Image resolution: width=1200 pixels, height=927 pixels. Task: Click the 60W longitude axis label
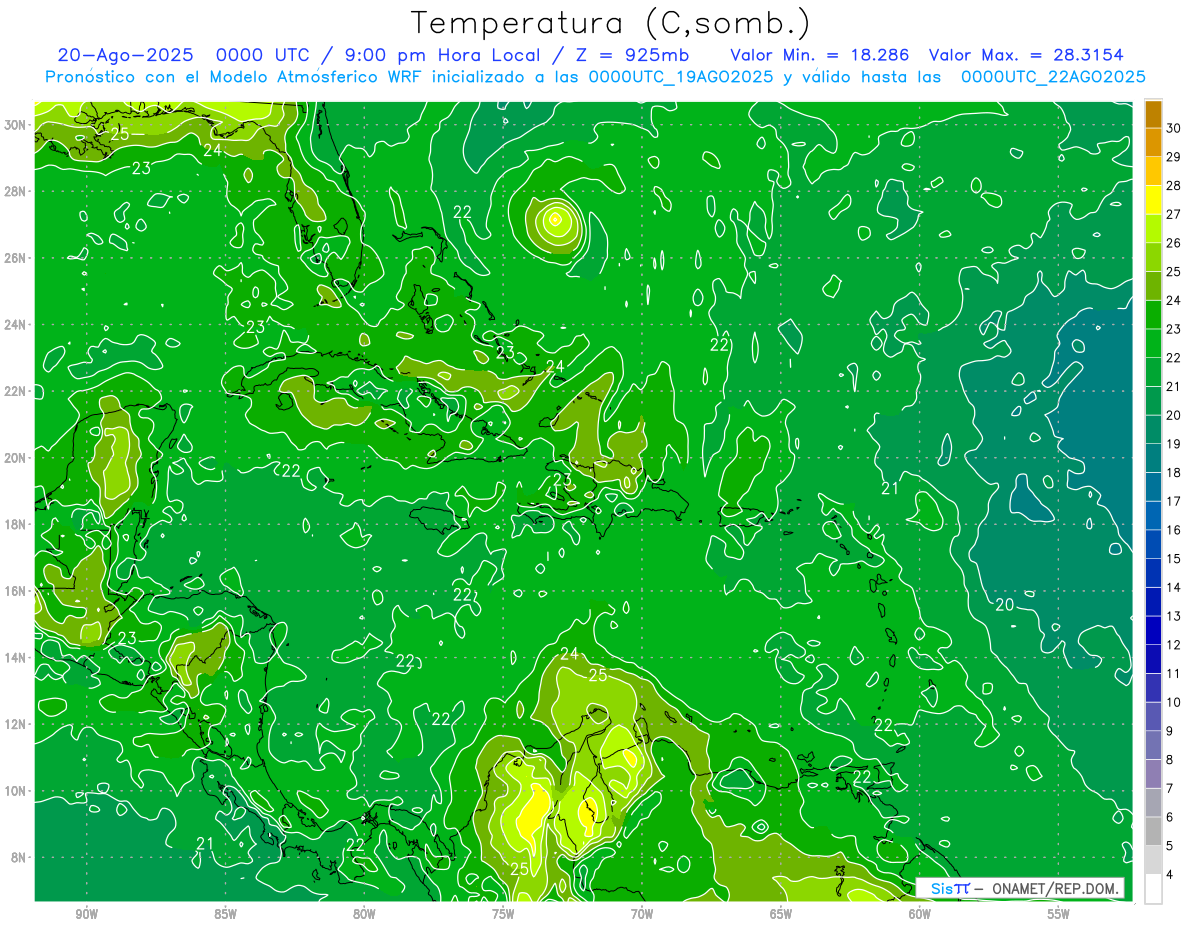tap(920, 914)
